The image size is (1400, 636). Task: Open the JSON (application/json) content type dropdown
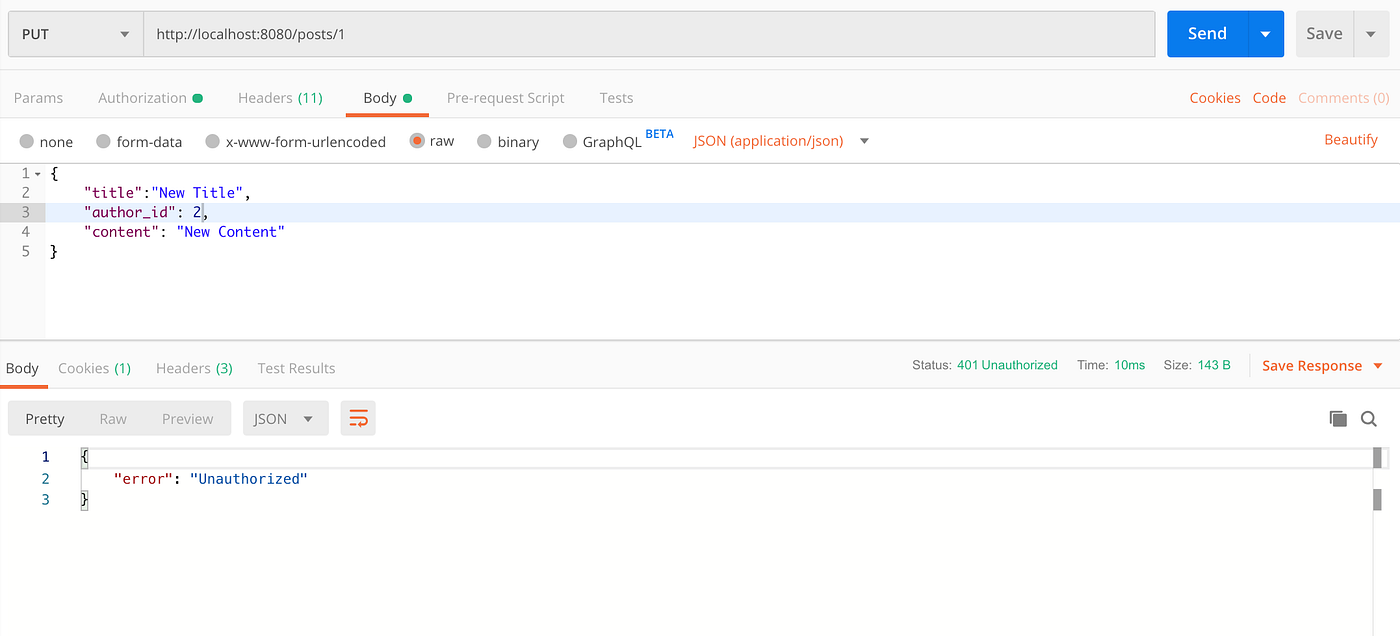[x=781, y=141]
